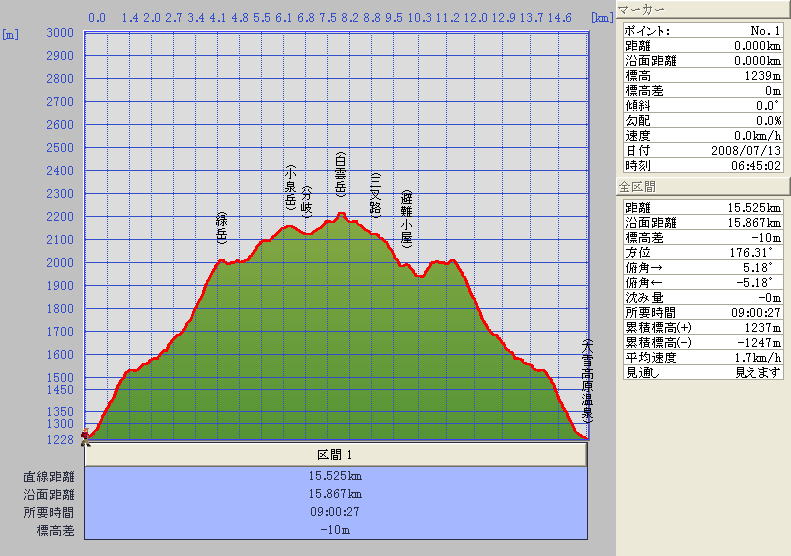Click the 見通し 見えます value

tap(758, 372)
